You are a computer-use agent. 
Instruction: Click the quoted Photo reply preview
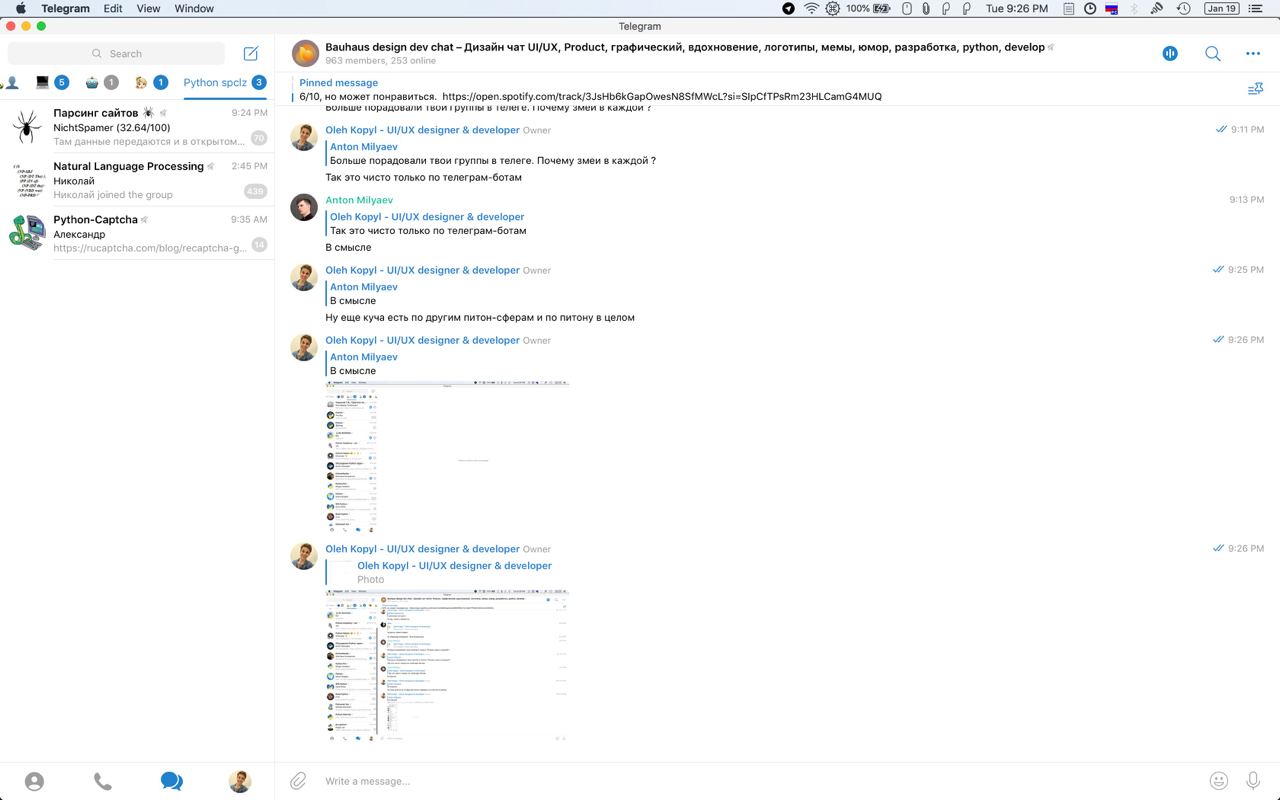point(440,572)
